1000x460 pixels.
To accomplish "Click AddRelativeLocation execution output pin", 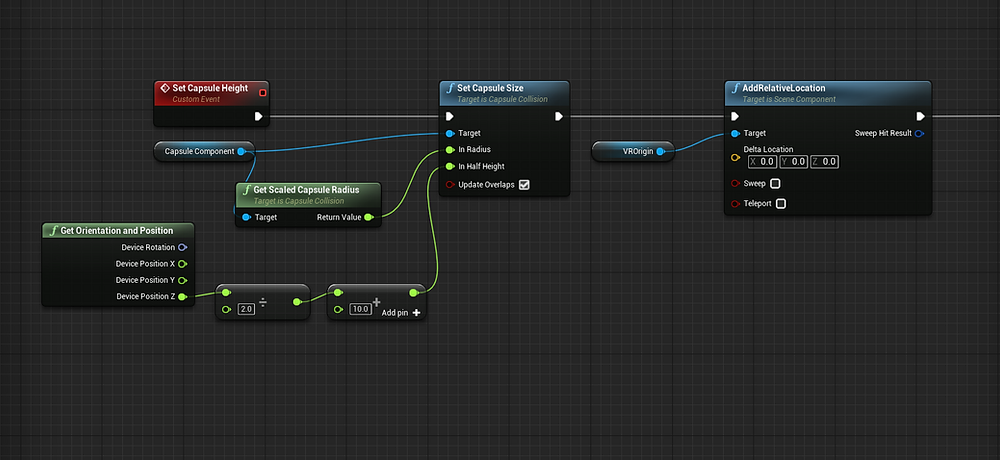I will pos(920,116).
